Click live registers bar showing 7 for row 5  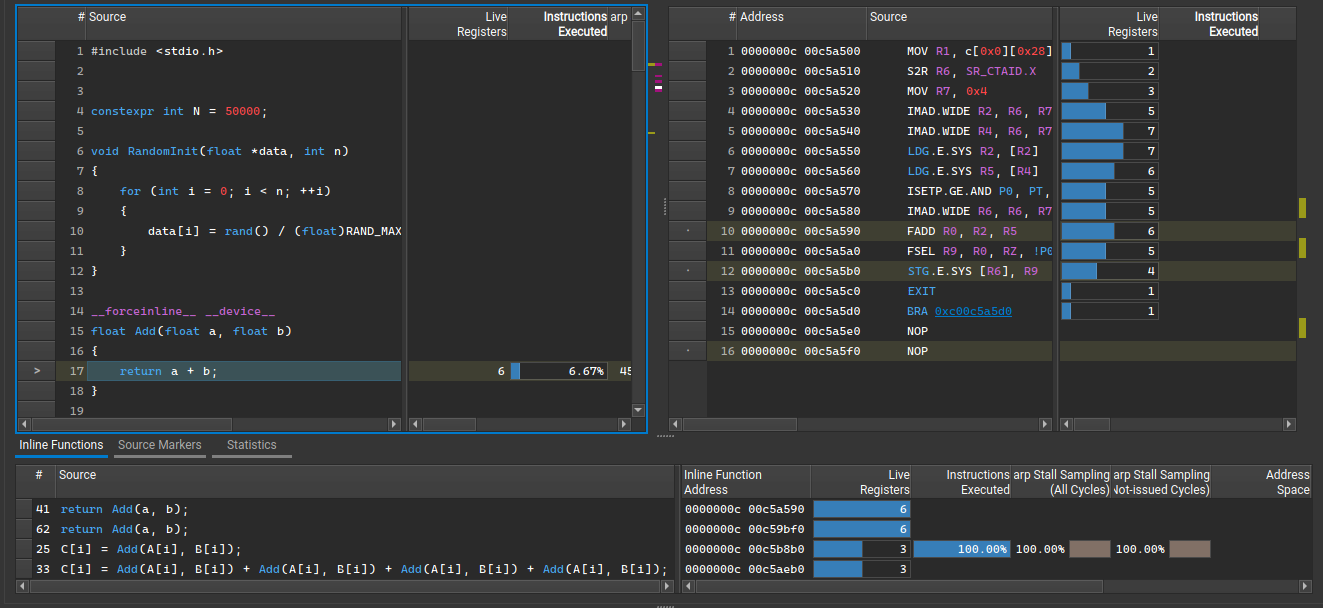pyautogui.click(x=1110, y=131)
